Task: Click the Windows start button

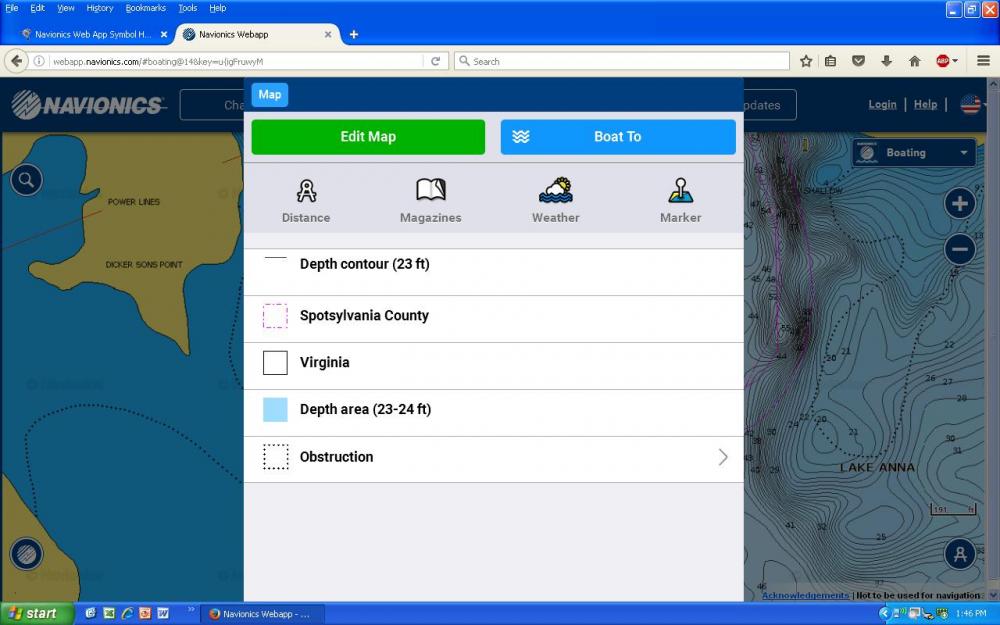Action: (x=36, y=614)
